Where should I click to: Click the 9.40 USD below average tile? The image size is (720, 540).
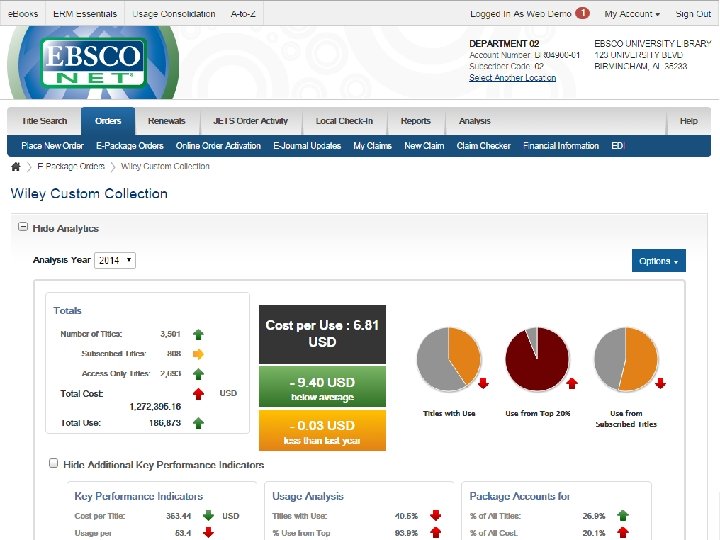pyautogui.click(x=322, y=387)
